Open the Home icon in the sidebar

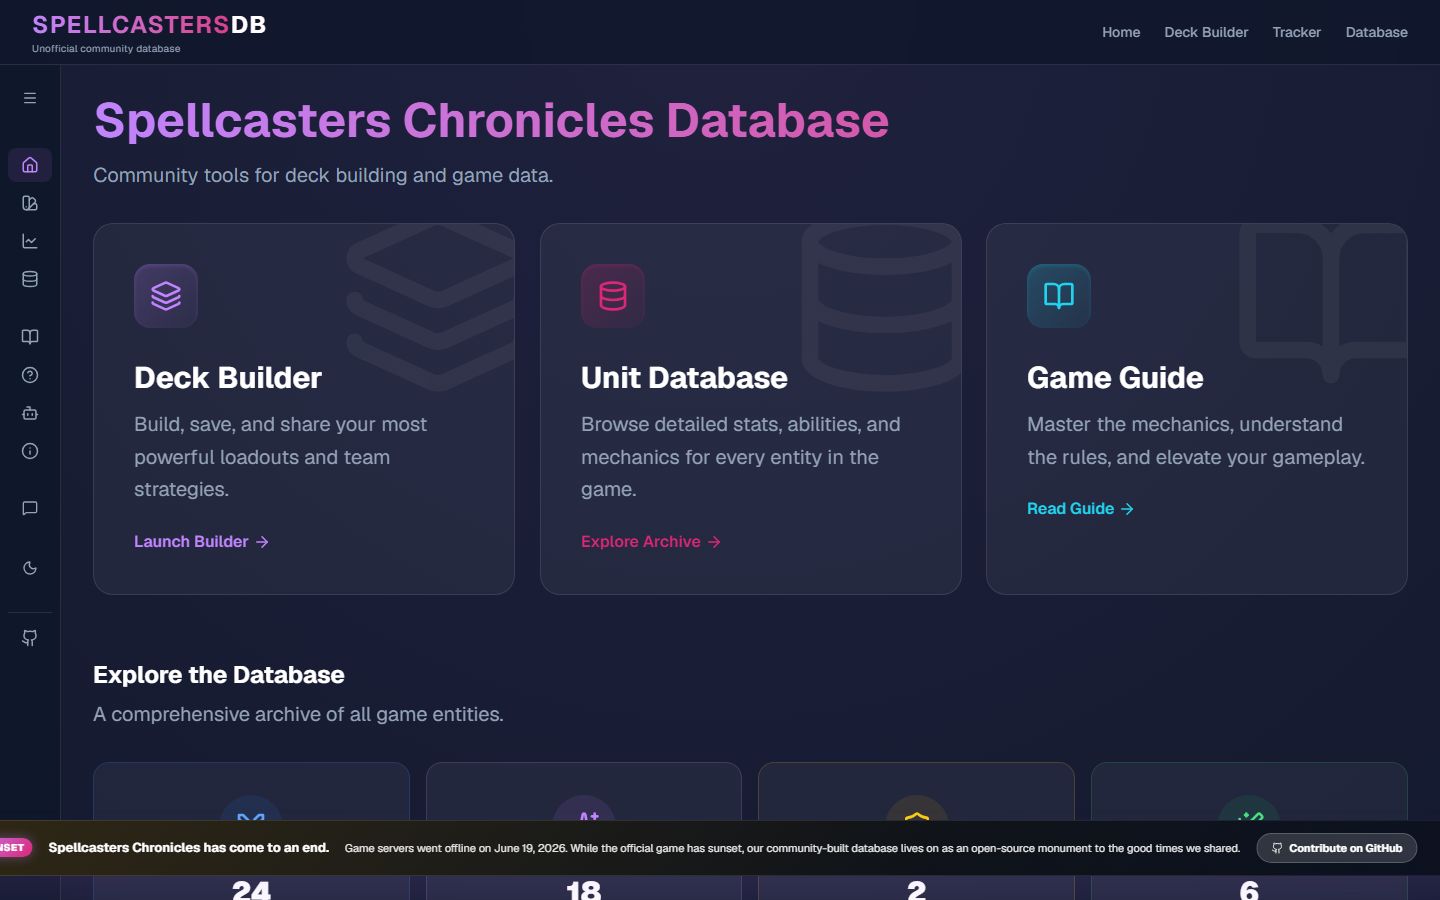(x=30, y=165)
